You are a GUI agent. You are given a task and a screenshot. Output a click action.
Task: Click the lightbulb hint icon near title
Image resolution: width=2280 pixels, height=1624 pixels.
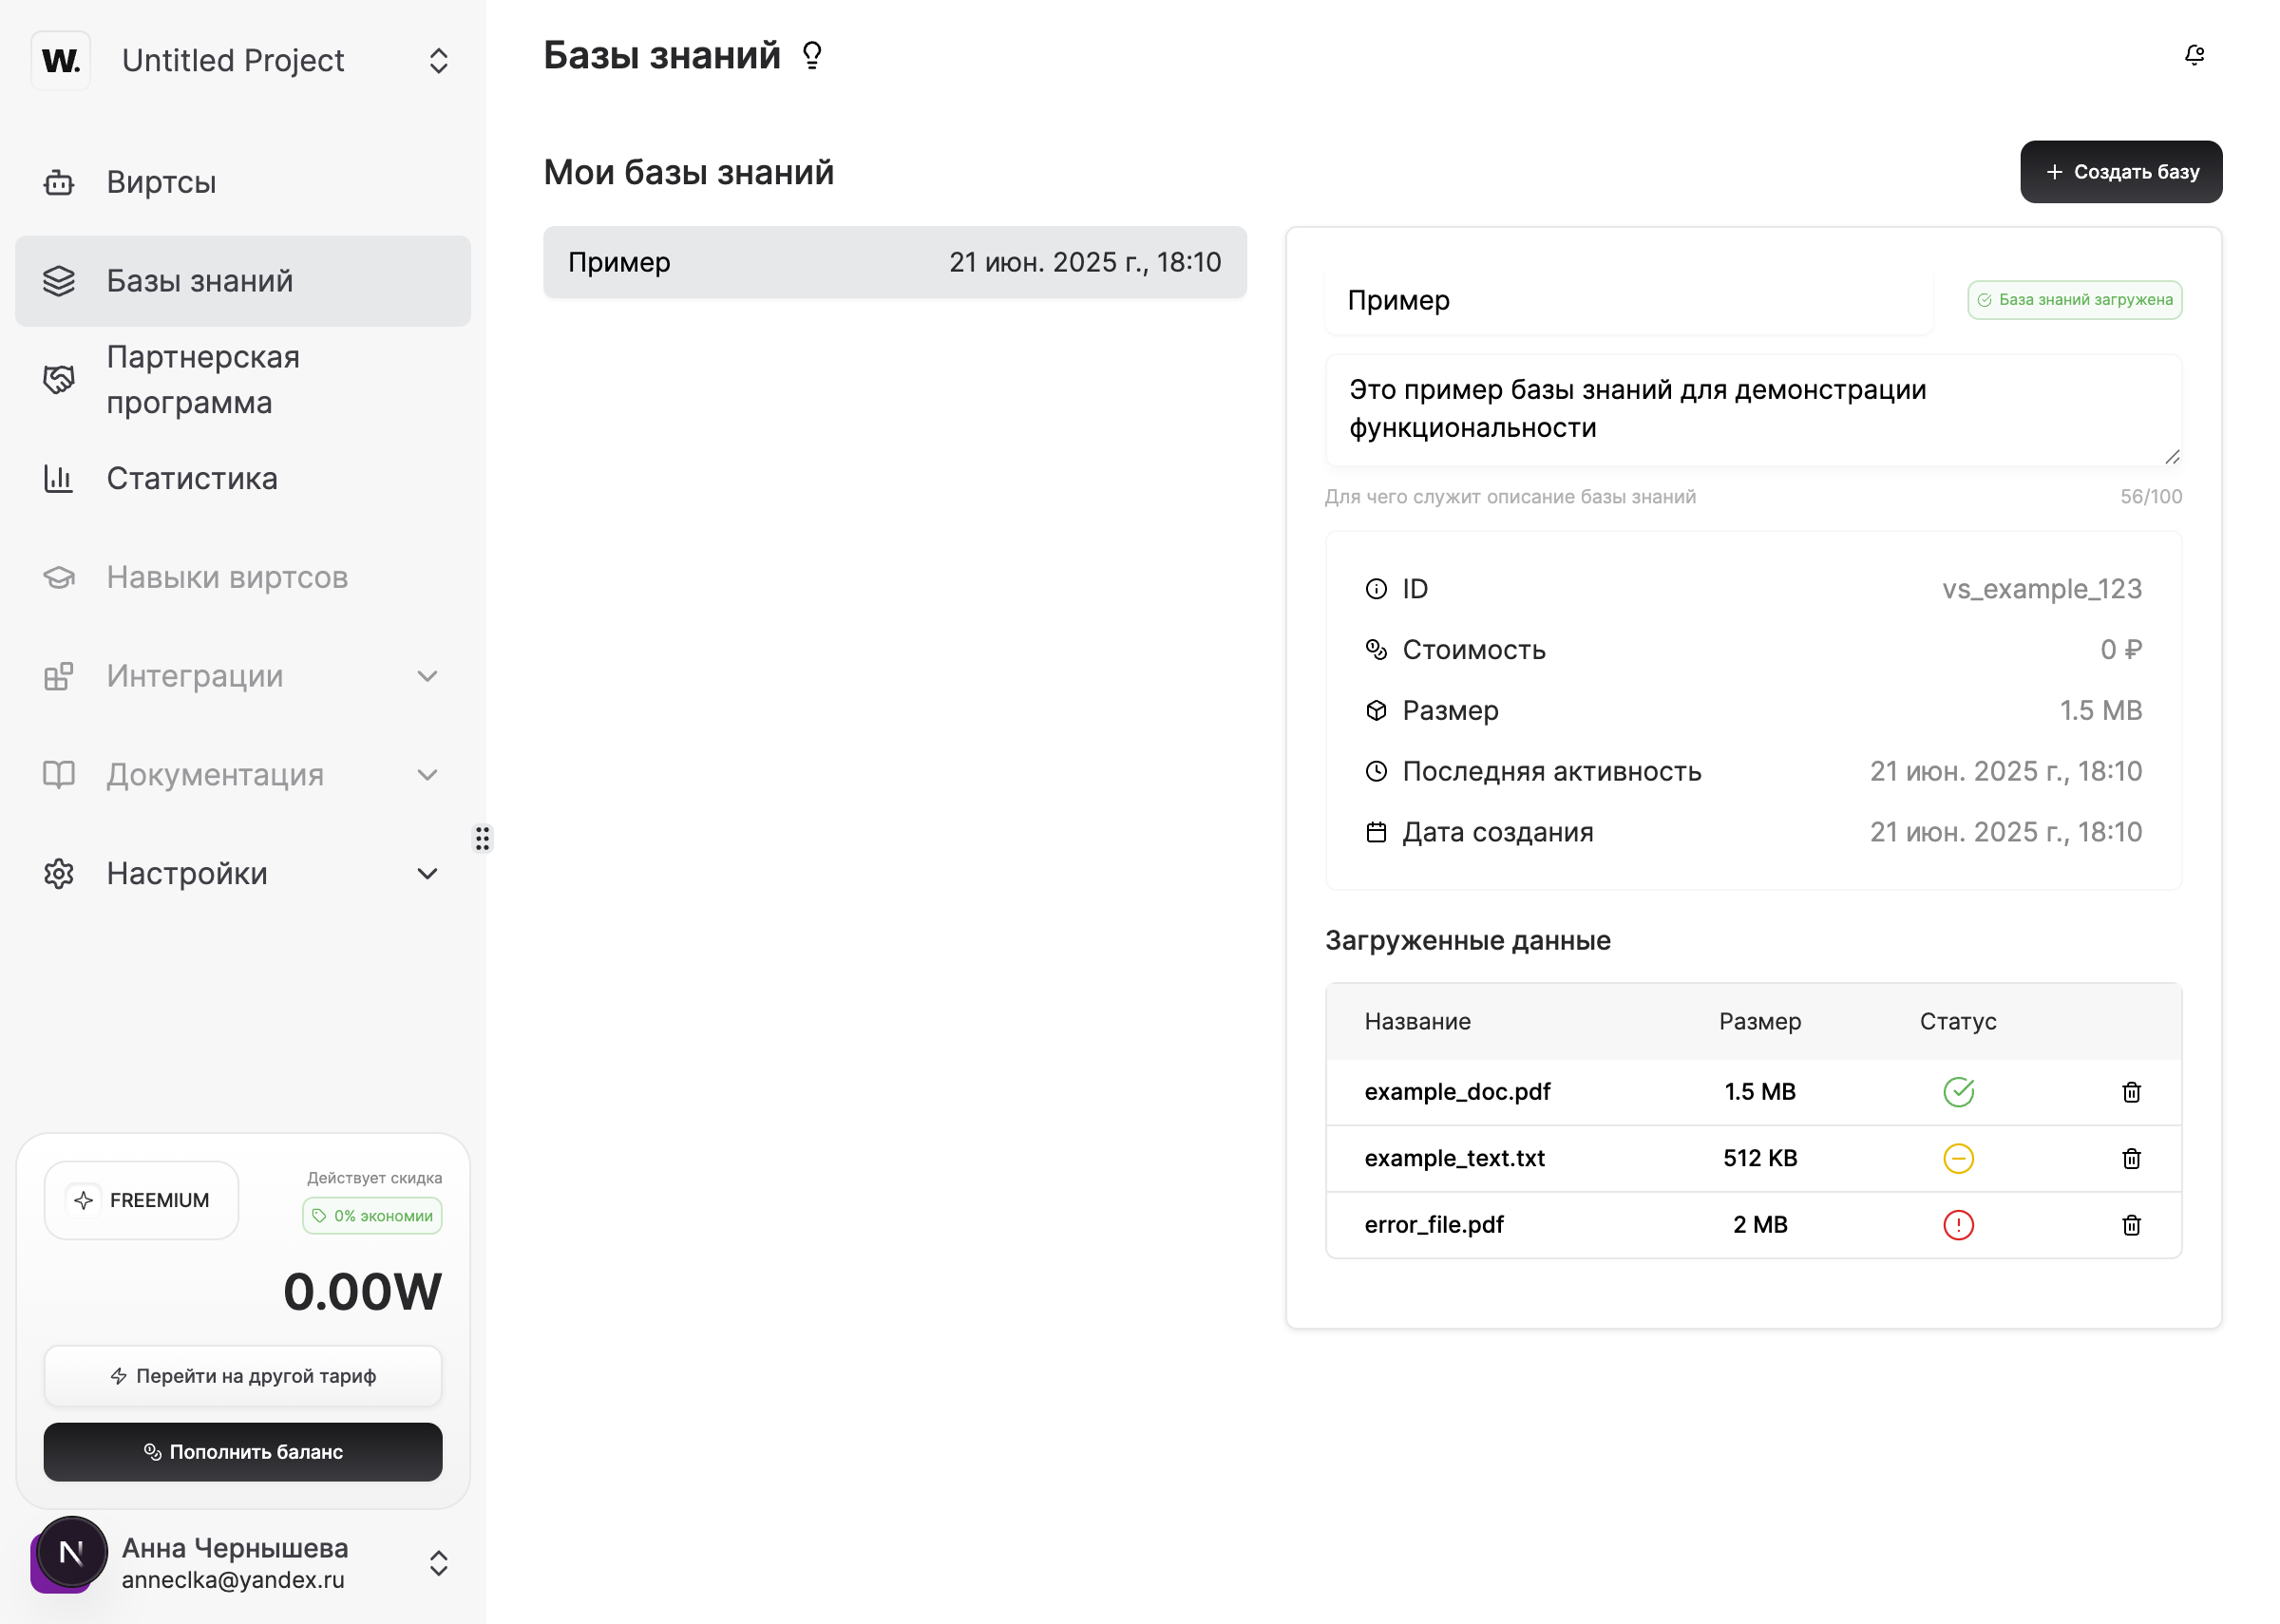pos(812,55)
